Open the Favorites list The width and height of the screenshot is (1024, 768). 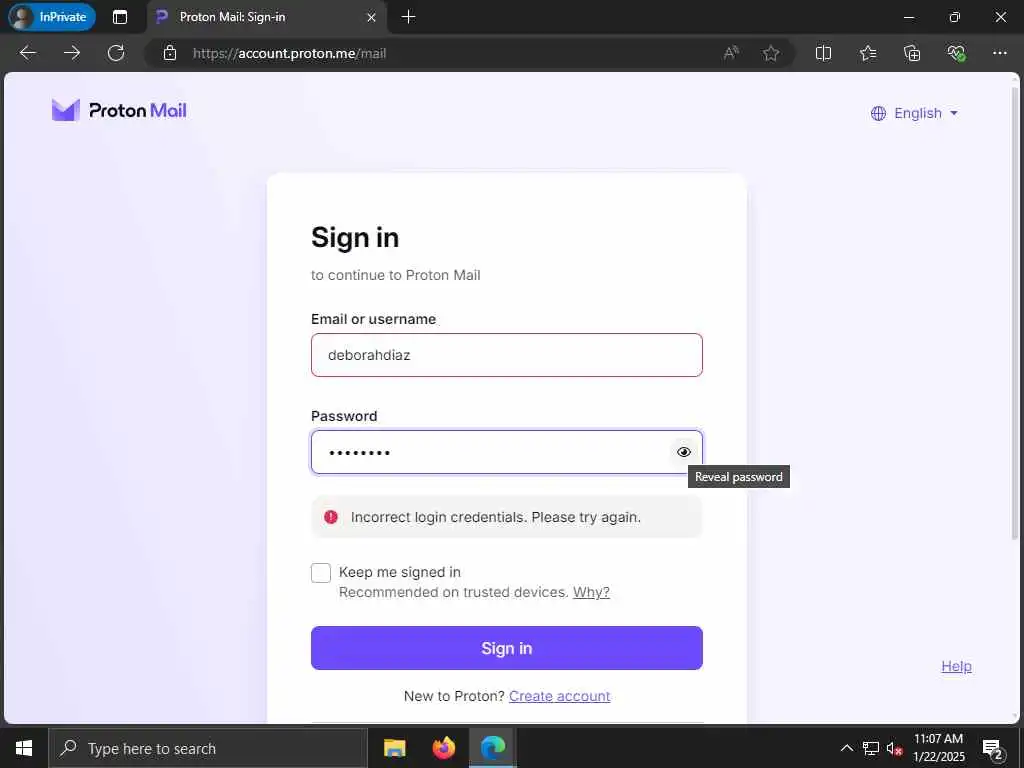[868, 53]
